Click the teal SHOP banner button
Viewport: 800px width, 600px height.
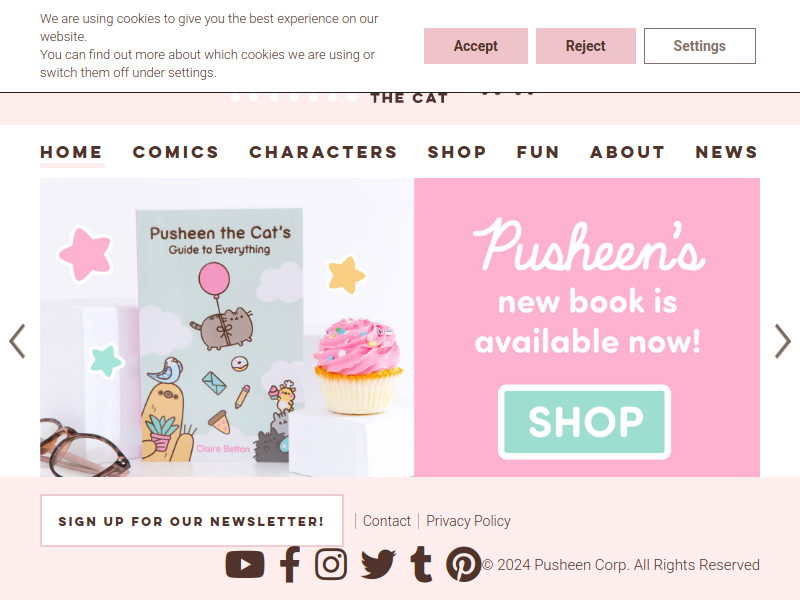click(584, 422)
